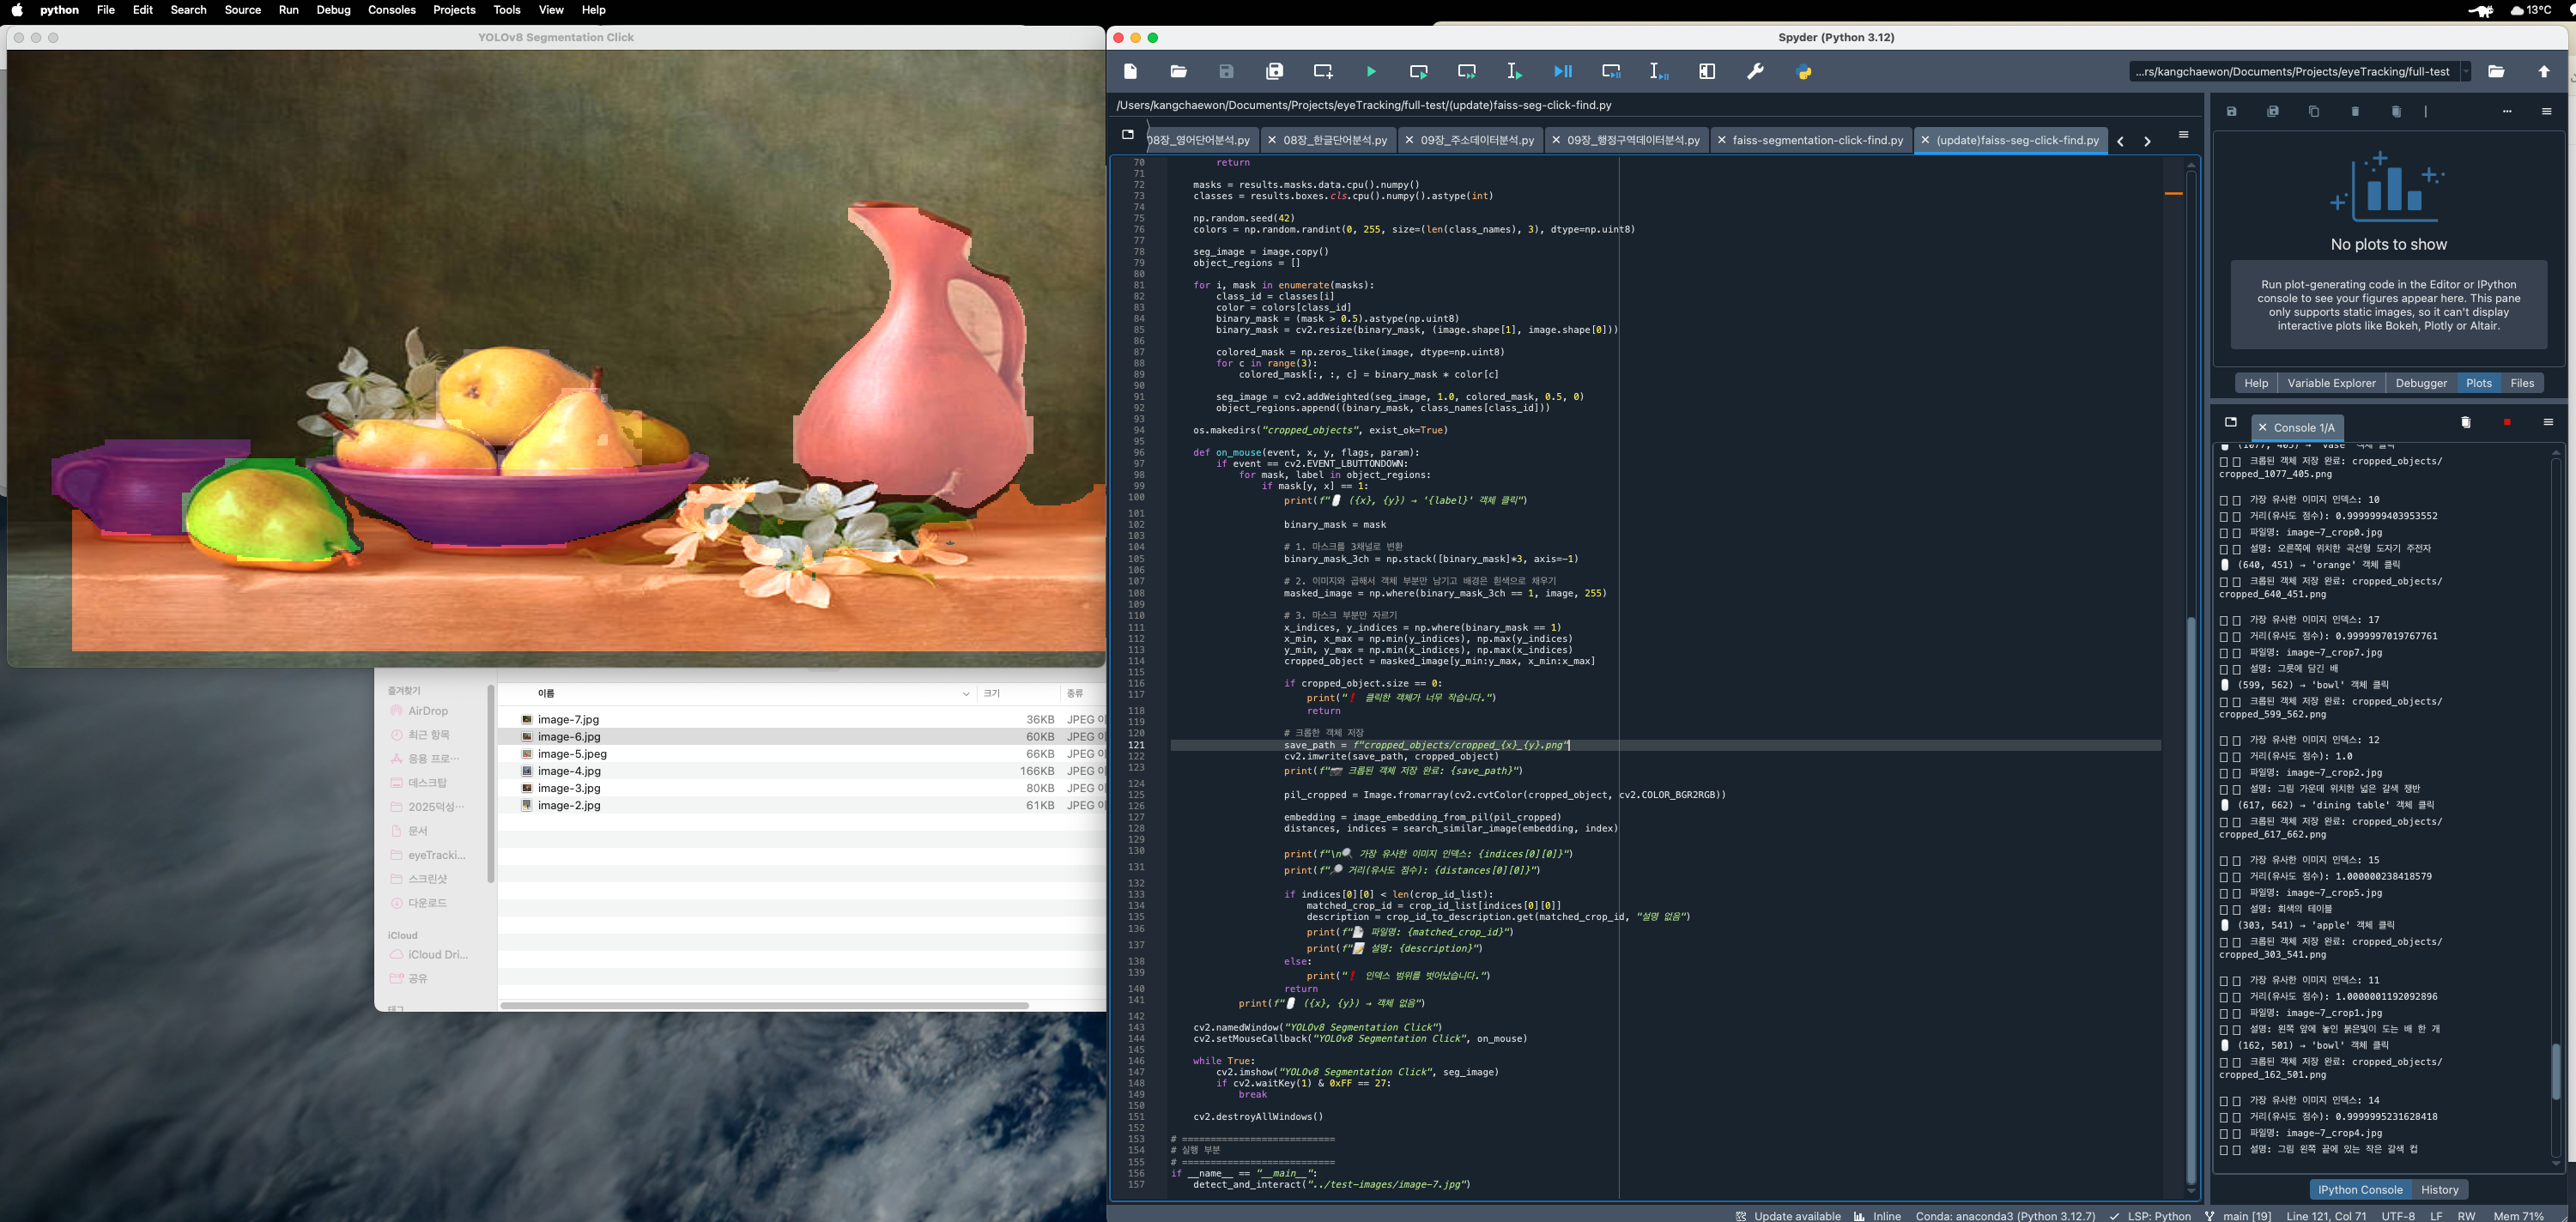Stop console execution red square

coord(2507,423)
